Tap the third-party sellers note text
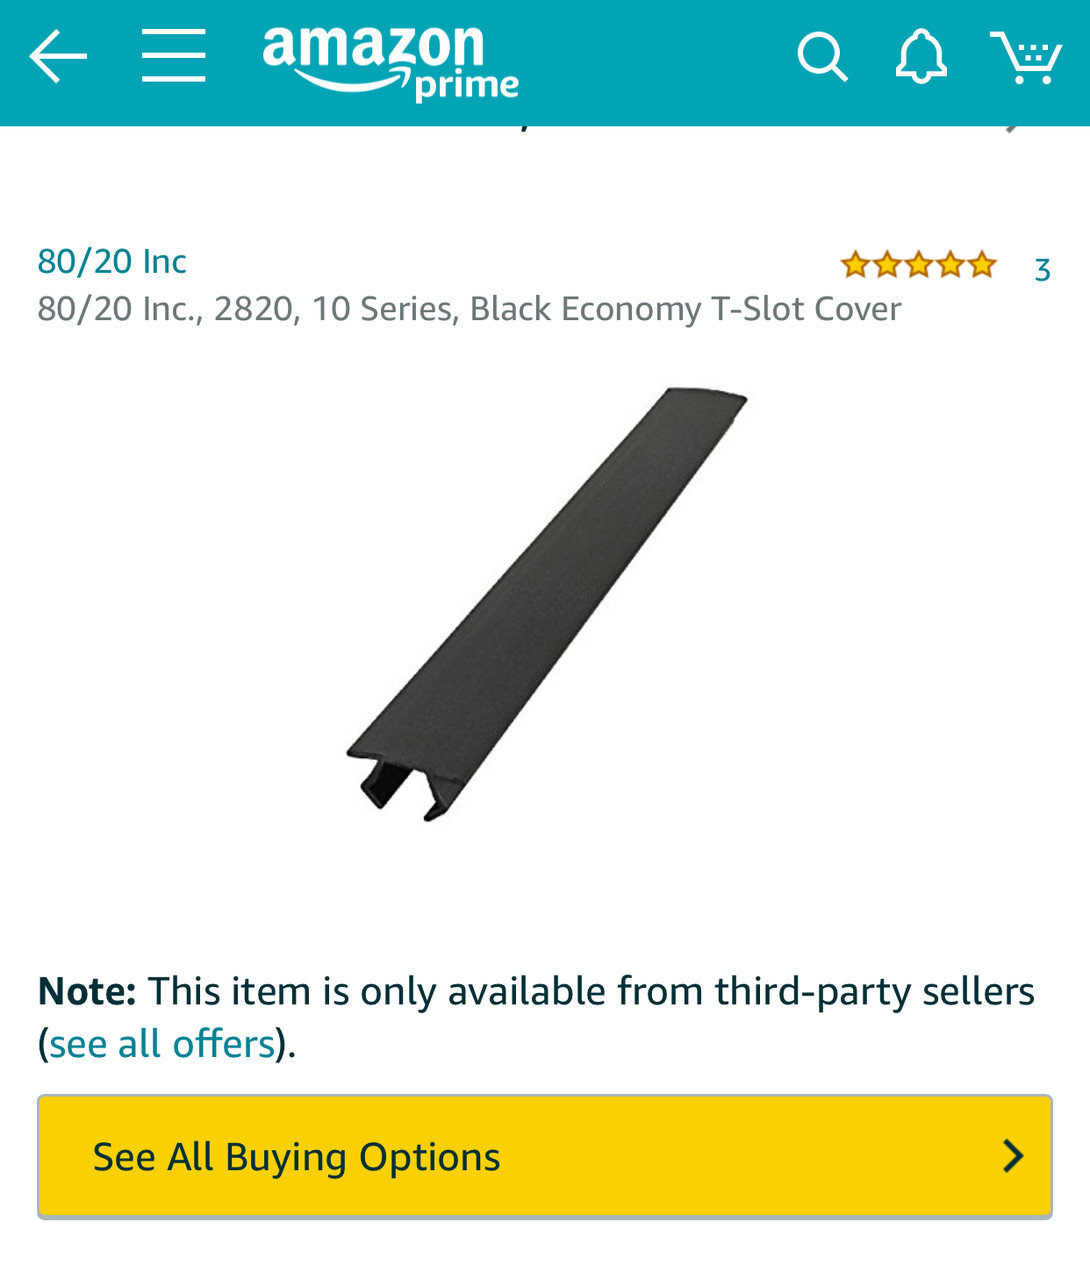 click(536, 1017)
